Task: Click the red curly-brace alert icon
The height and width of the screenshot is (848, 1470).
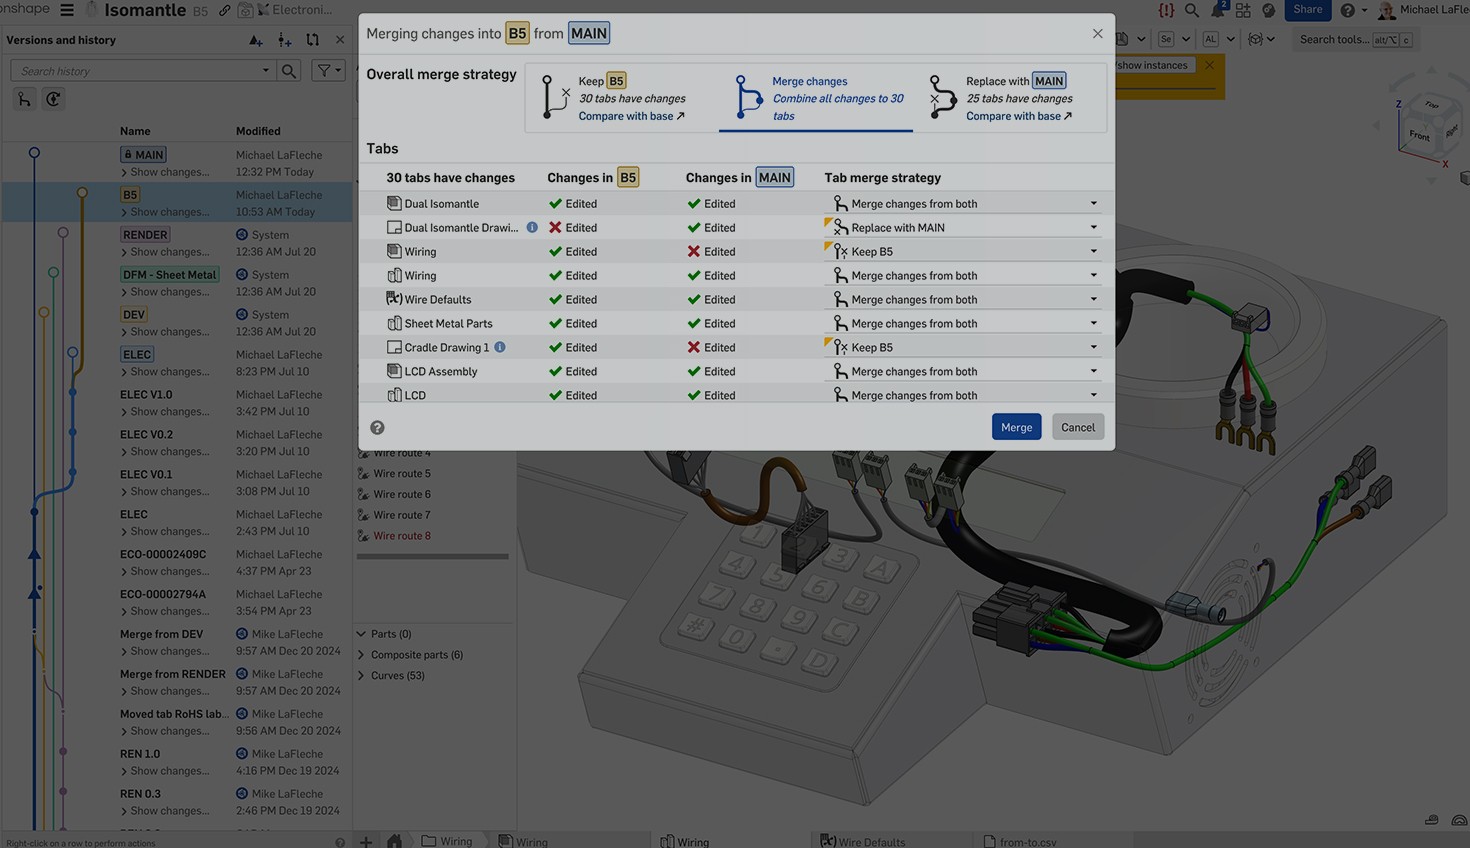Action: (x=1166, y=10)
